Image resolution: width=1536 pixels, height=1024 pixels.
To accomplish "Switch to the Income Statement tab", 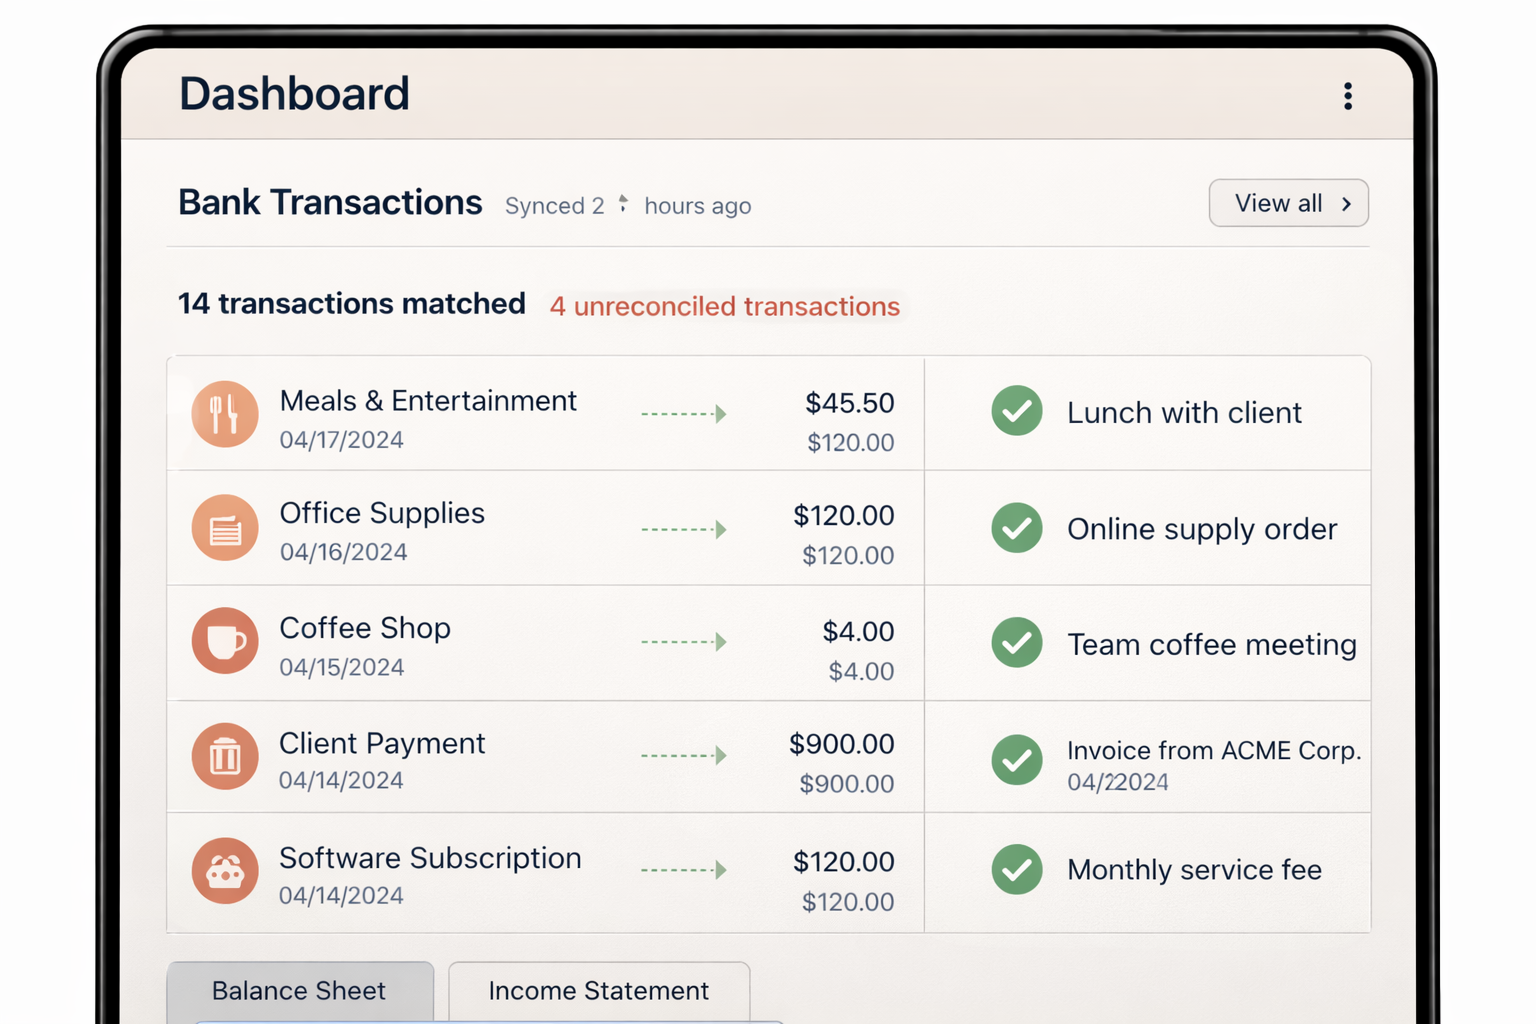I will [x=598, y=991].
